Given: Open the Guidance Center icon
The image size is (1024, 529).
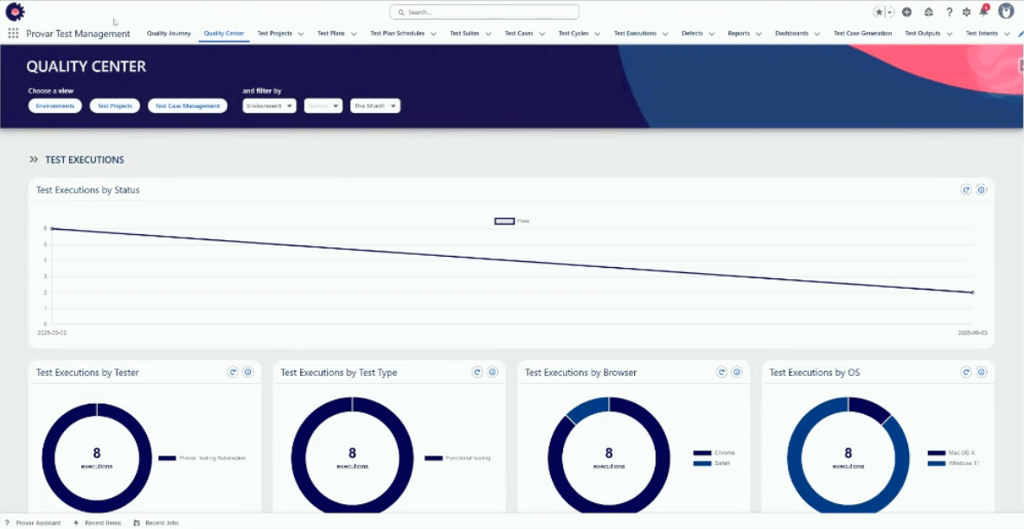Looking at the screenshot, I should tap(929, 12).
